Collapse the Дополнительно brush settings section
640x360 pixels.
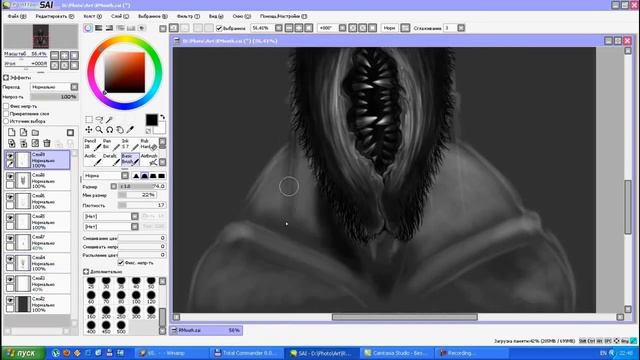click(86, 271)
